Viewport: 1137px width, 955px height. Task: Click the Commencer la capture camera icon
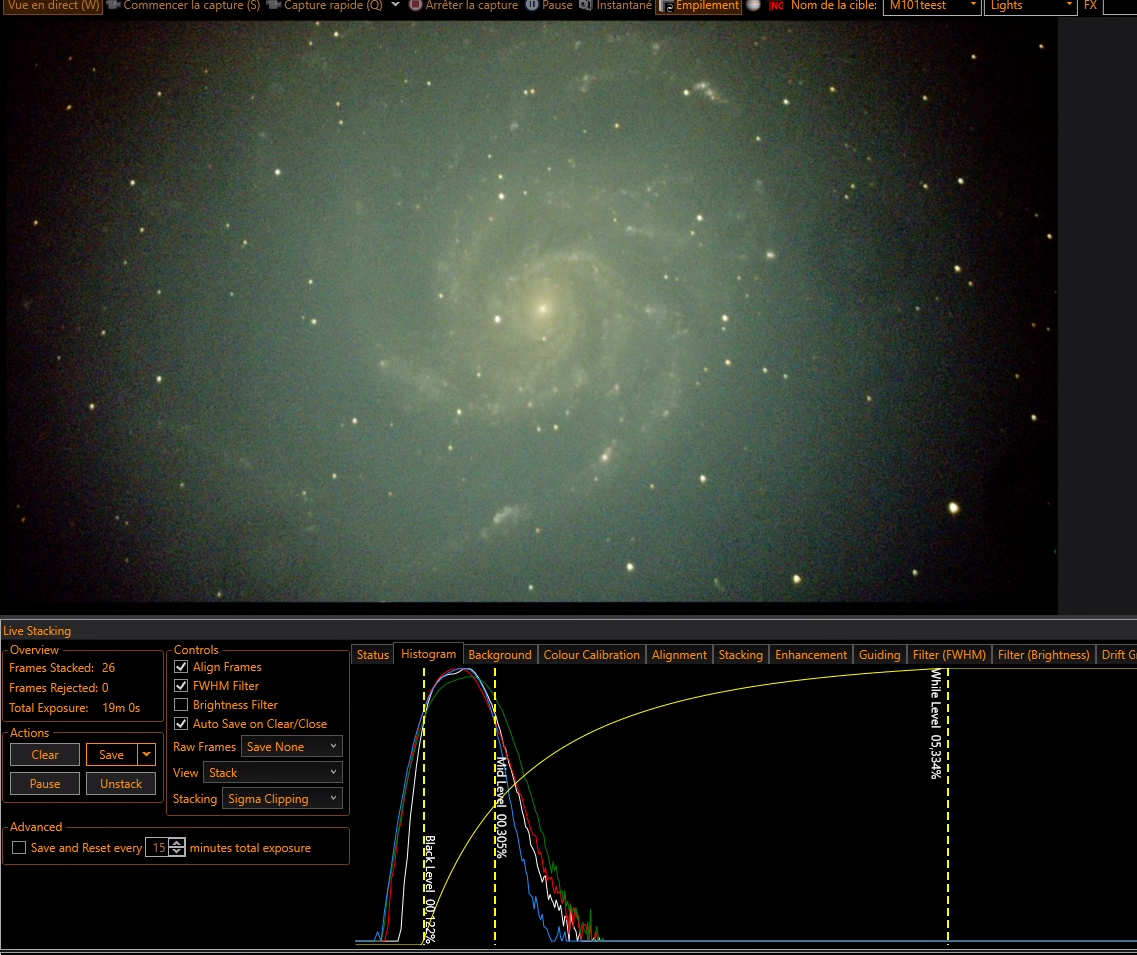coord(113,5)
